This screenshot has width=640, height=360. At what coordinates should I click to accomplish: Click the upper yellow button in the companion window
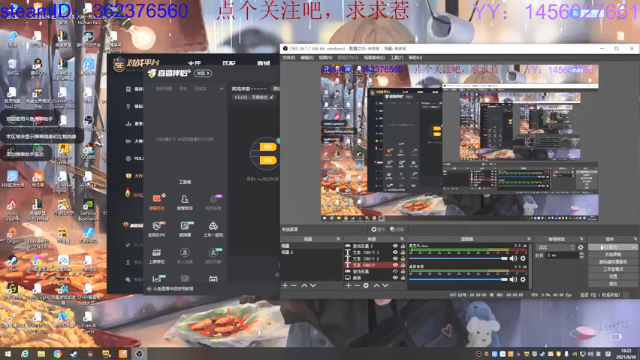pos(268,147)
